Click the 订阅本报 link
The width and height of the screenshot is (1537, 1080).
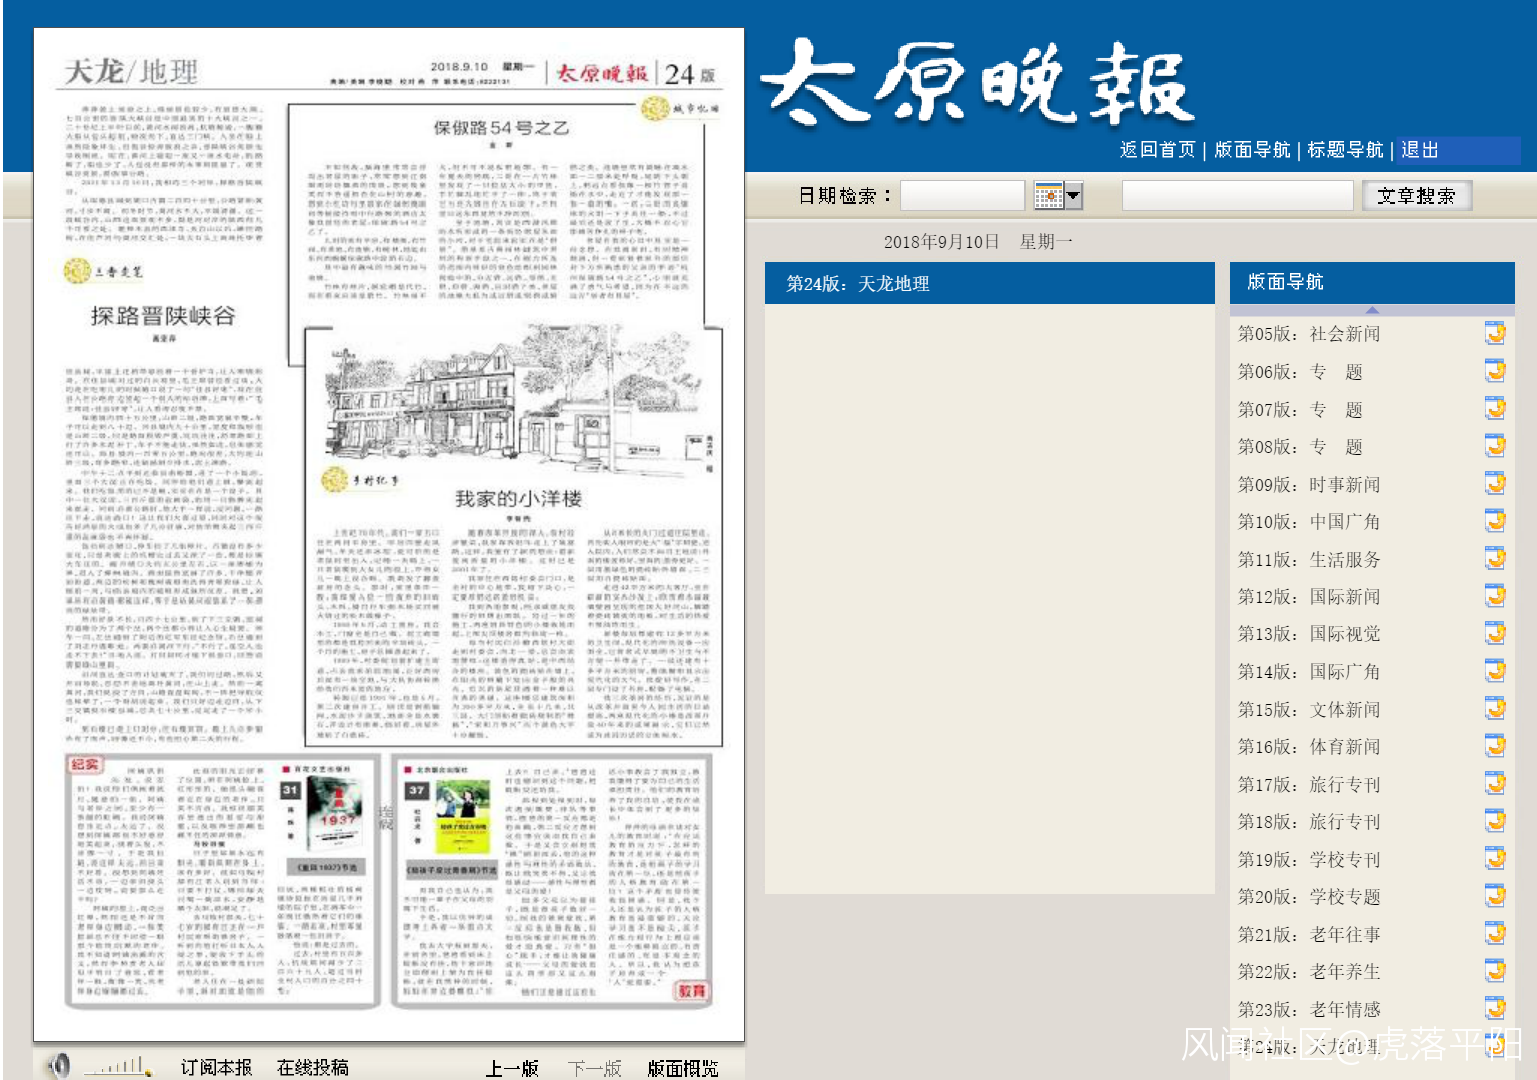click(216, 1068)
